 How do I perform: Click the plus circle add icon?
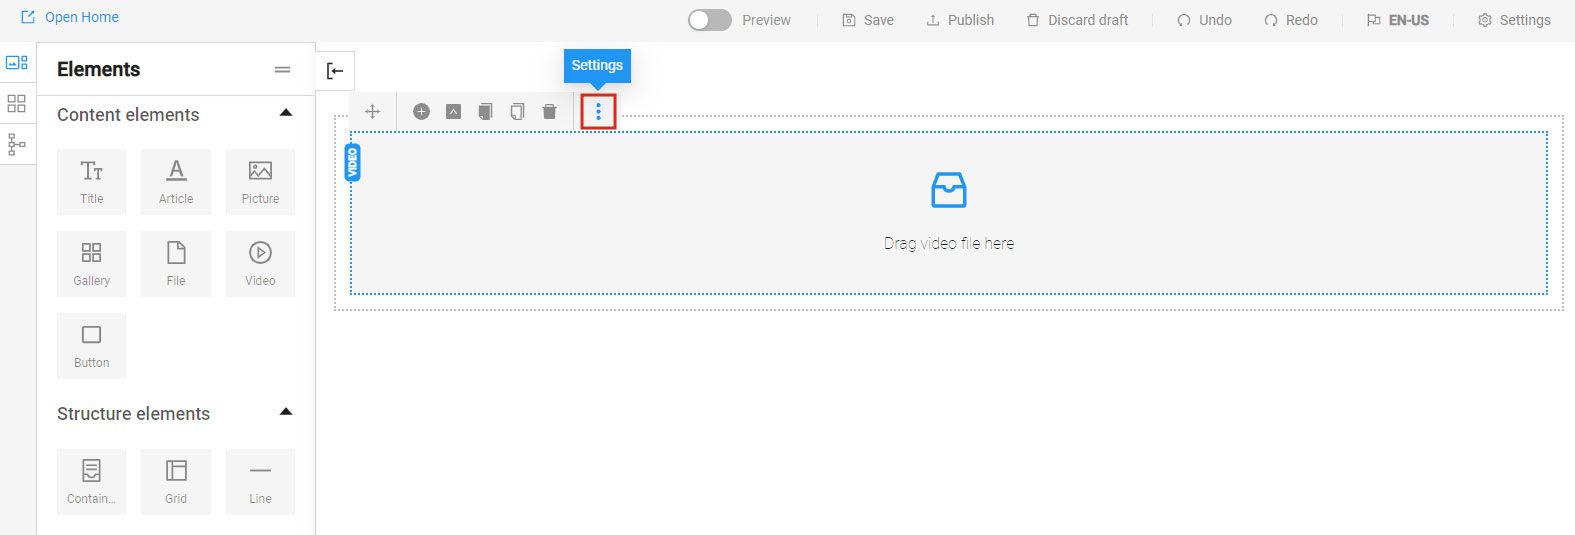421,112
